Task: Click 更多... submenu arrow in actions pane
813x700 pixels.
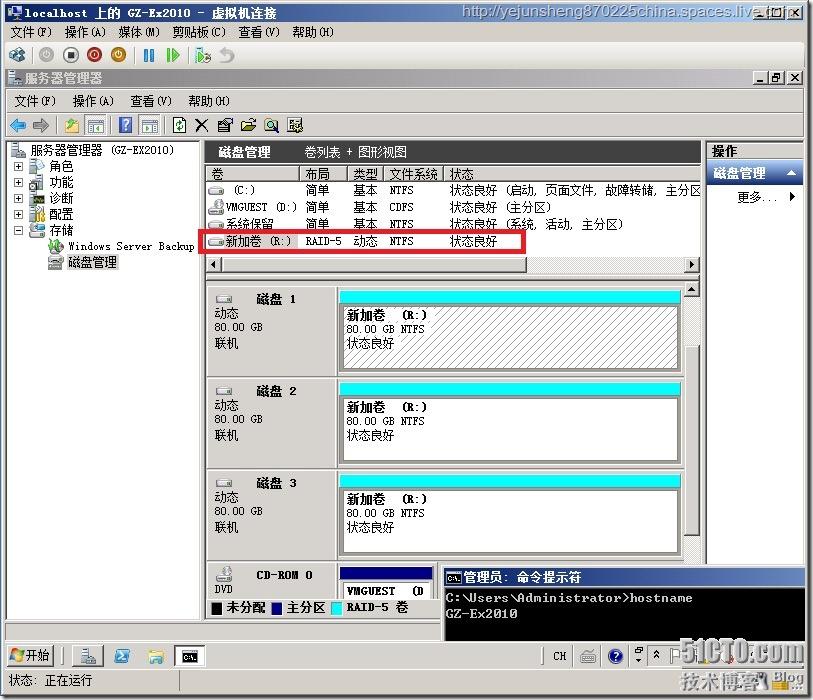Action: pos(792,197)
